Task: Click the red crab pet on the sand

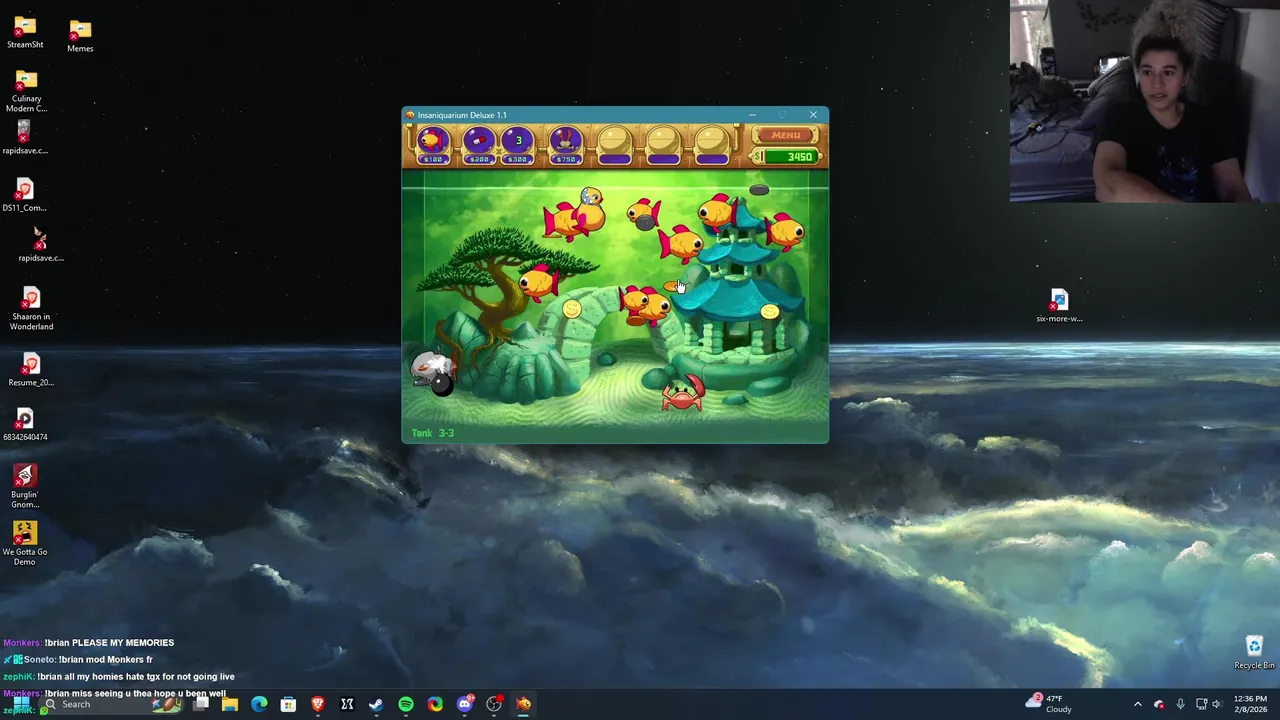Action: tap(683, 393)
